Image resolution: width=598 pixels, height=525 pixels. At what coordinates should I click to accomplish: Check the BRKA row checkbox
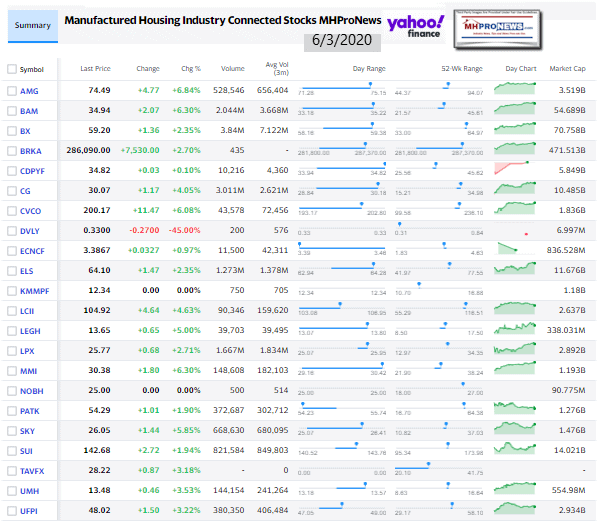tap(12, 151)
